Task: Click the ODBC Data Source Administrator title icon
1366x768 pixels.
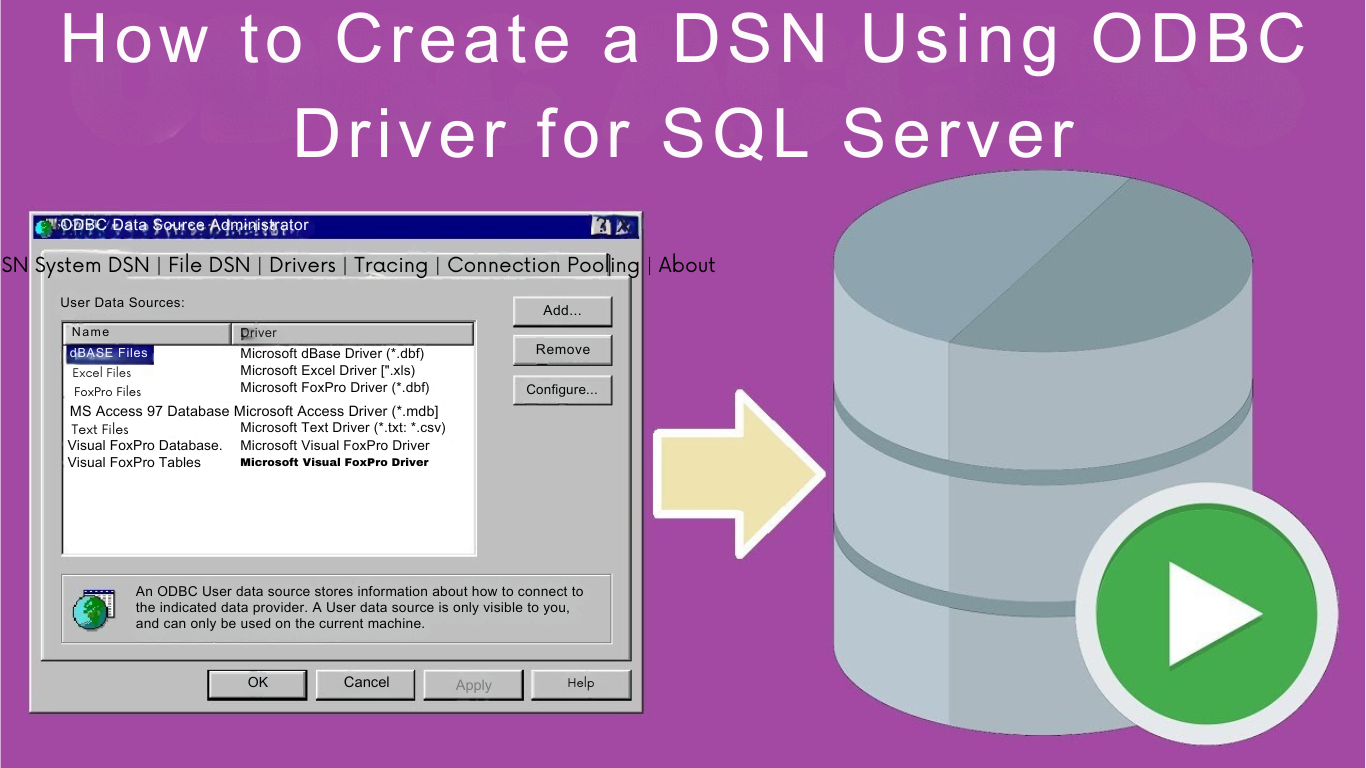Action: [45, 227]
